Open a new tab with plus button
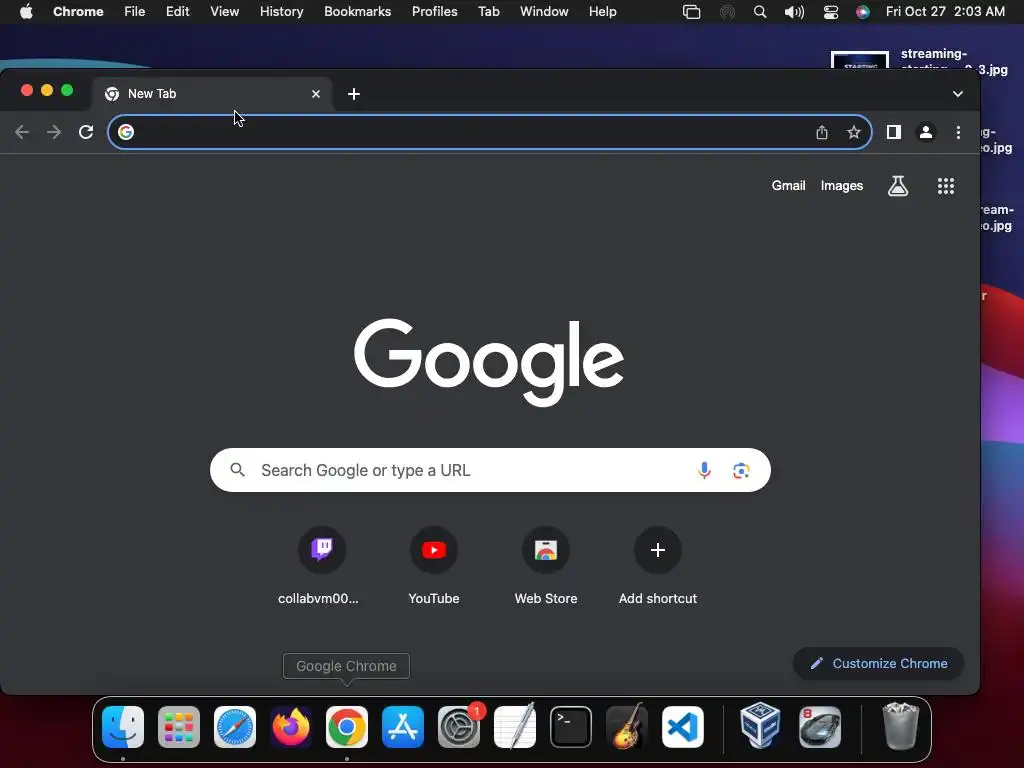Image resolution: width=1024 pixels, height=768 pixels. tap(354, 94)
